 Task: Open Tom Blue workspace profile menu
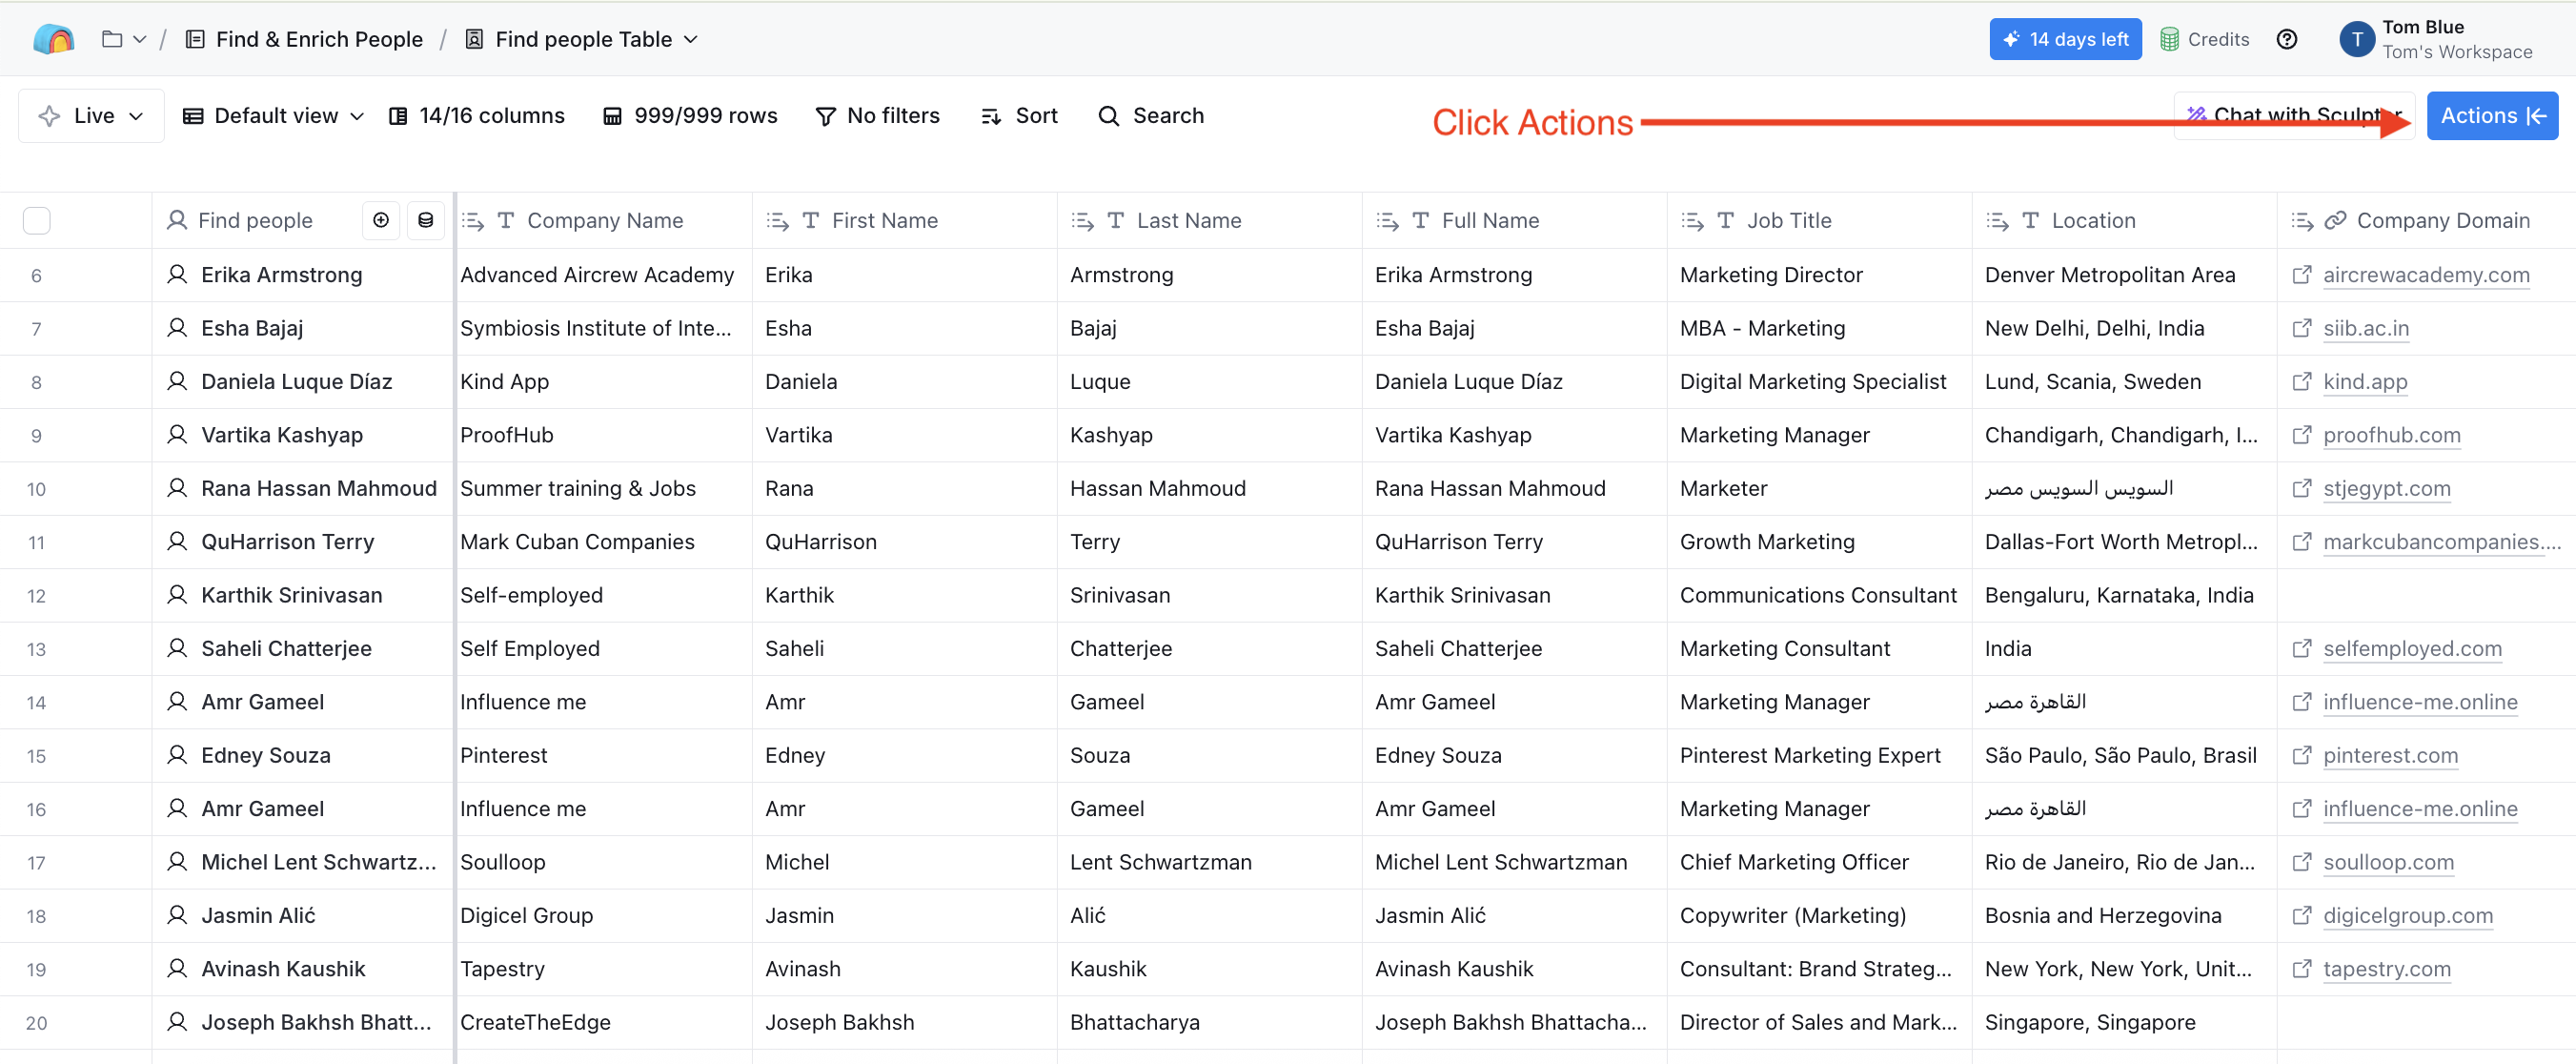2436,39
